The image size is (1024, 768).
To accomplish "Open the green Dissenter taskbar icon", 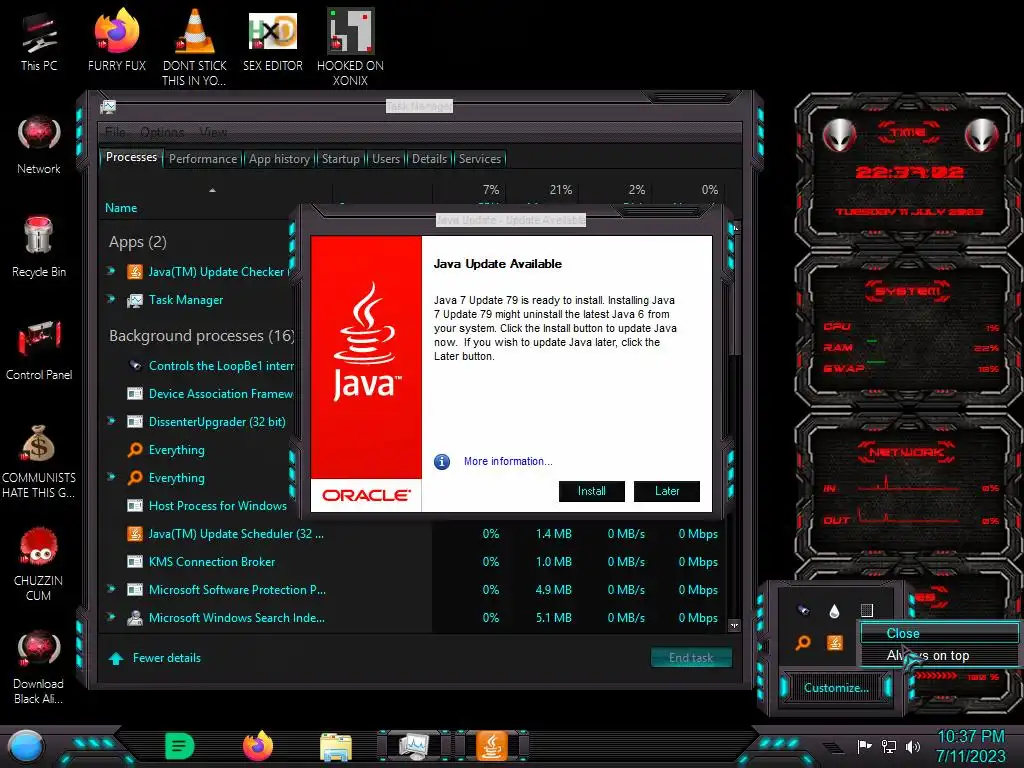I will [180, 746].
